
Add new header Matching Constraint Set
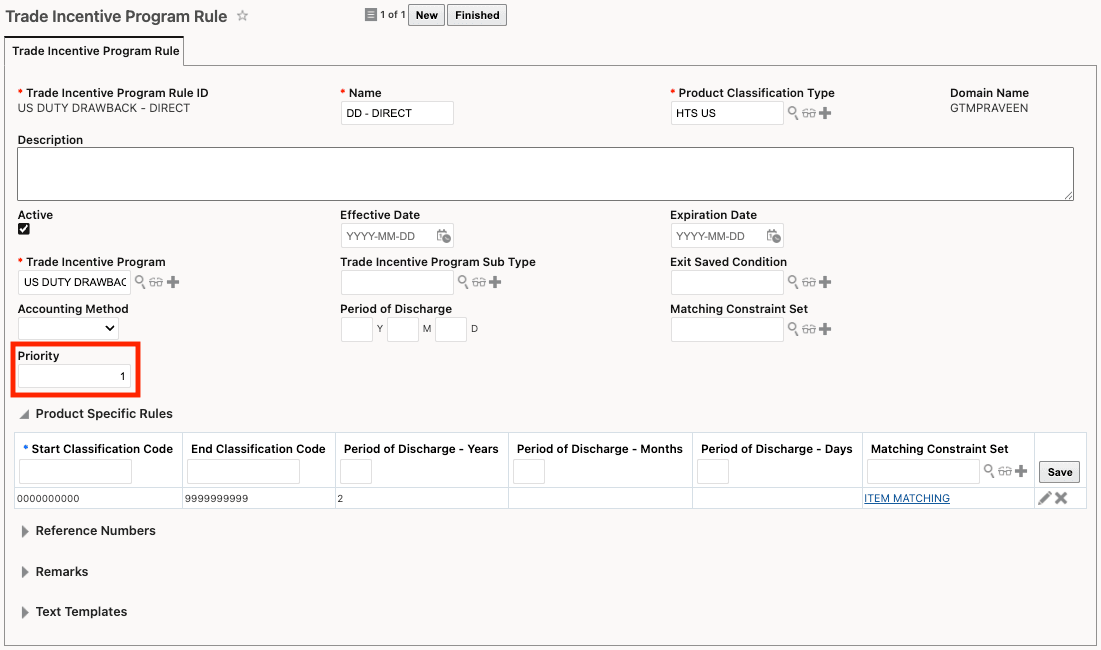point(825,329)
